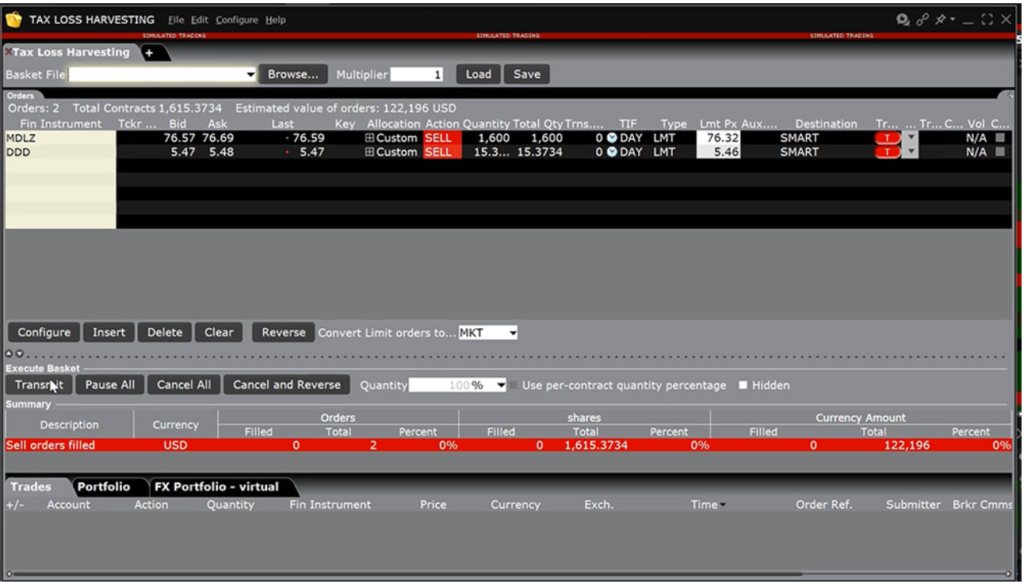Open the Basket File dropdown
Image resolution: width=1024 pixels, height=584 pixels.
(x=250, y=74)
